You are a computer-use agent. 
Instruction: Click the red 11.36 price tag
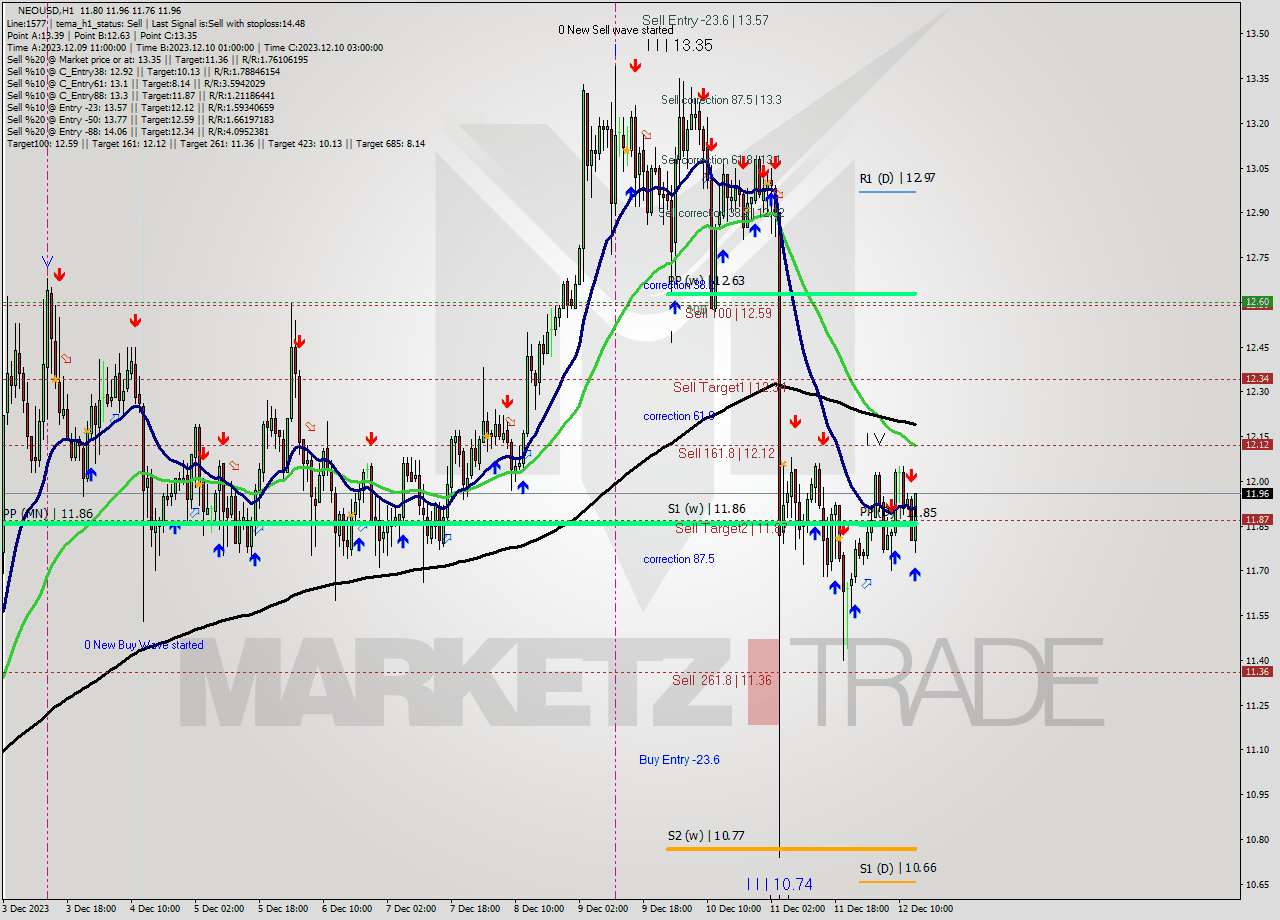1256,672
